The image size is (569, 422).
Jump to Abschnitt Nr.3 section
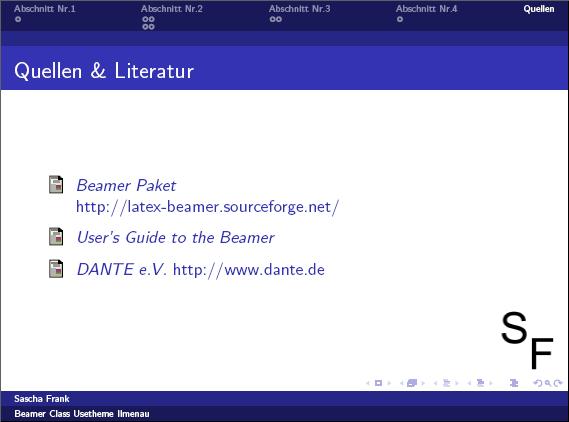299,9
